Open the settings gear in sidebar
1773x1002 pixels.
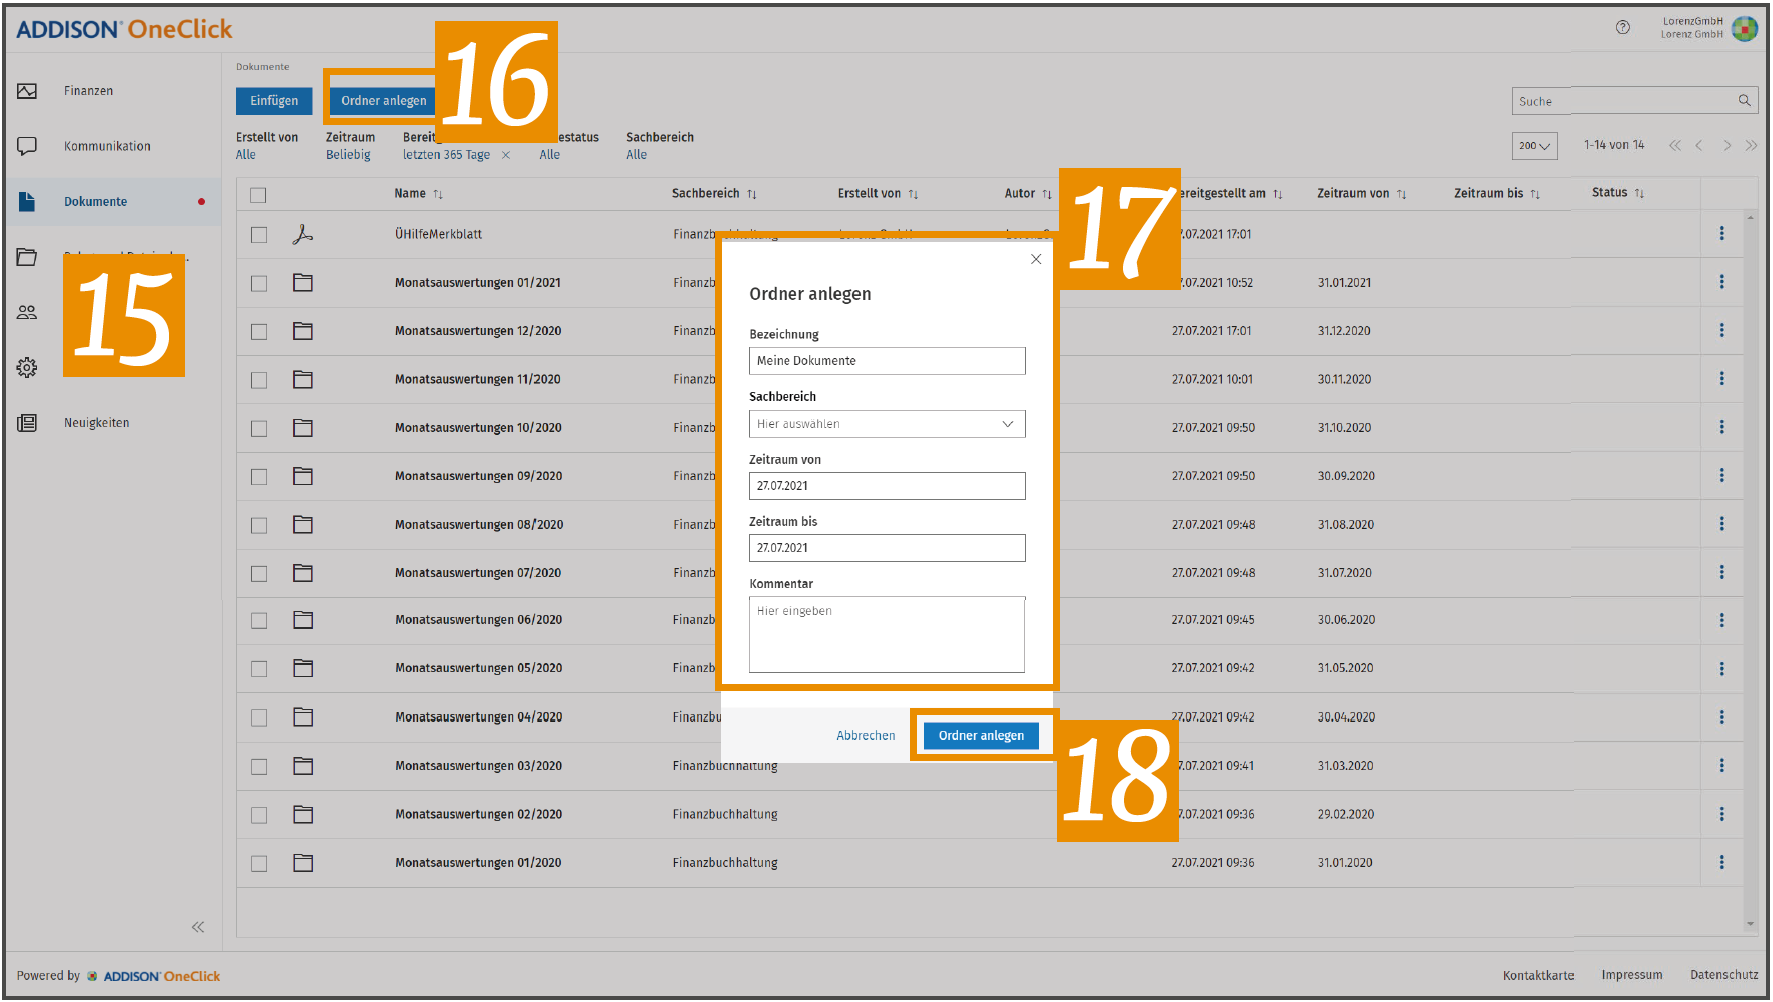coord(27,367)
